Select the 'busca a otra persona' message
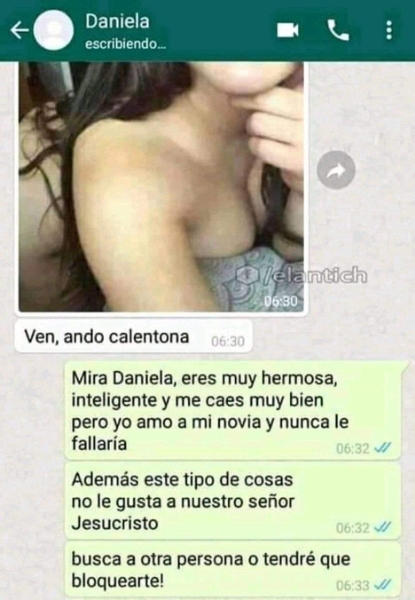This screenshot has width=415, height=600. [x=233, y=570]
